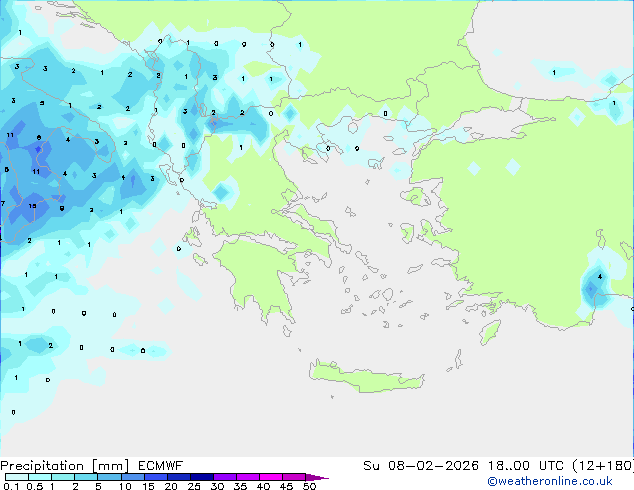Click the '10' legend scale label

tap(125, 486)
